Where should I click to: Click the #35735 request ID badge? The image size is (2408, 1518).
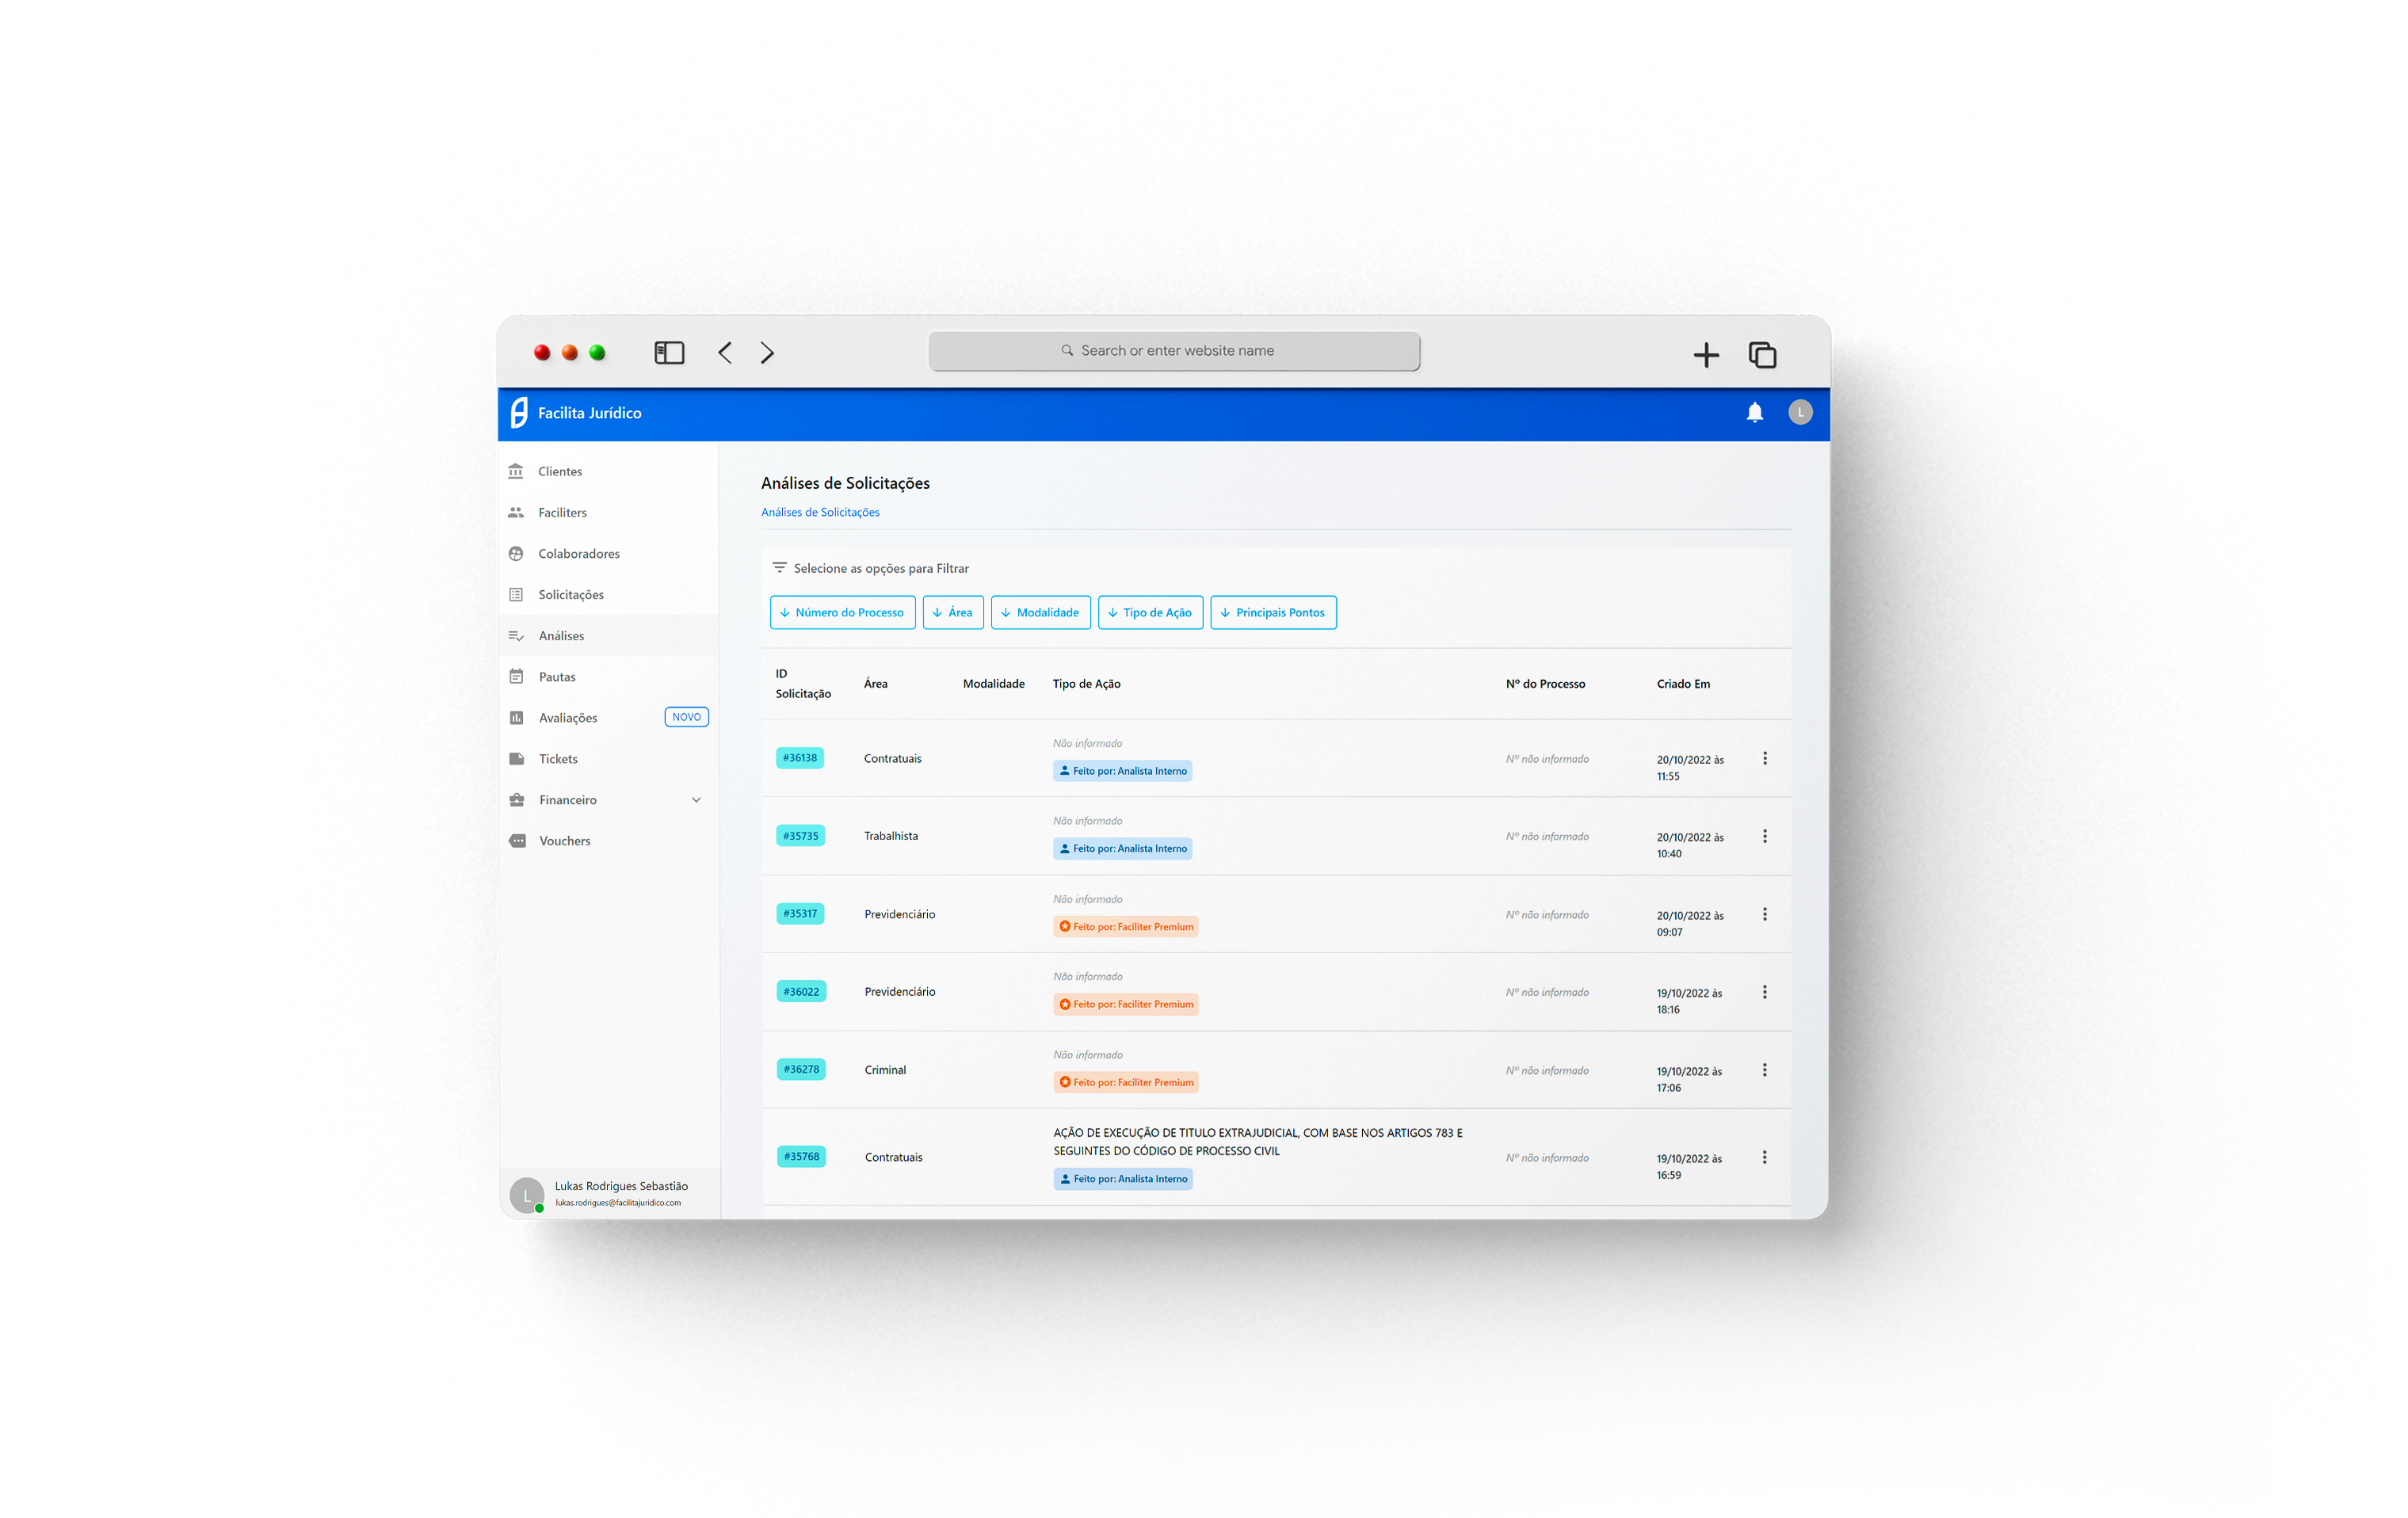800,836
